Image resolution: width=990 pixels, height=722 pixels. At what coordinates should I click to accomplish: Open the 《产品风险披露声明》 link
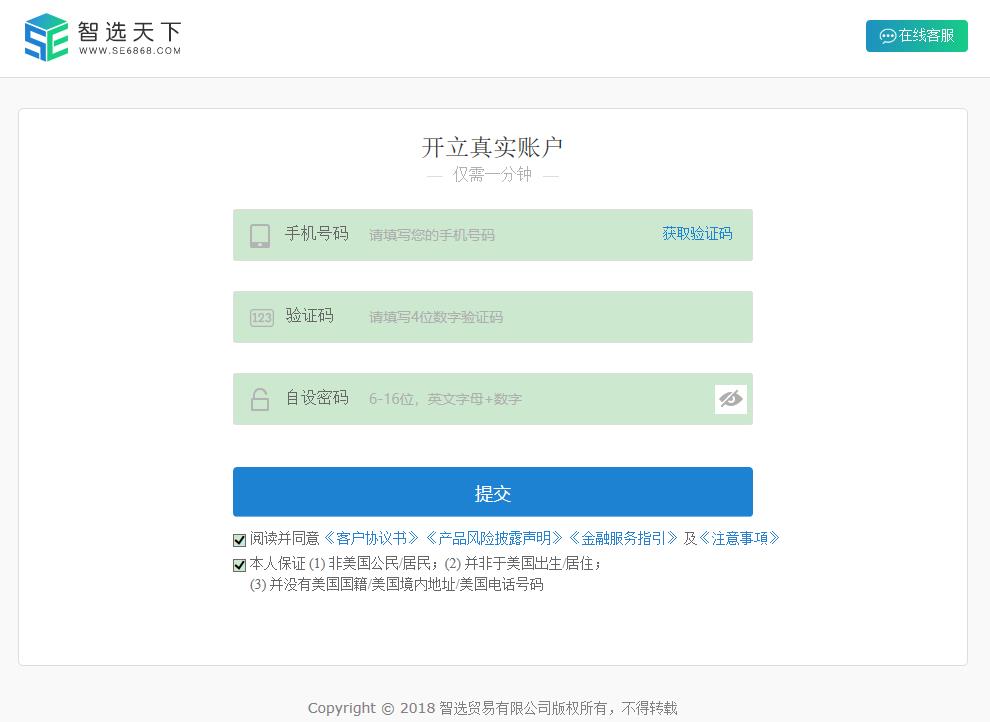click(x=494, y=538)
